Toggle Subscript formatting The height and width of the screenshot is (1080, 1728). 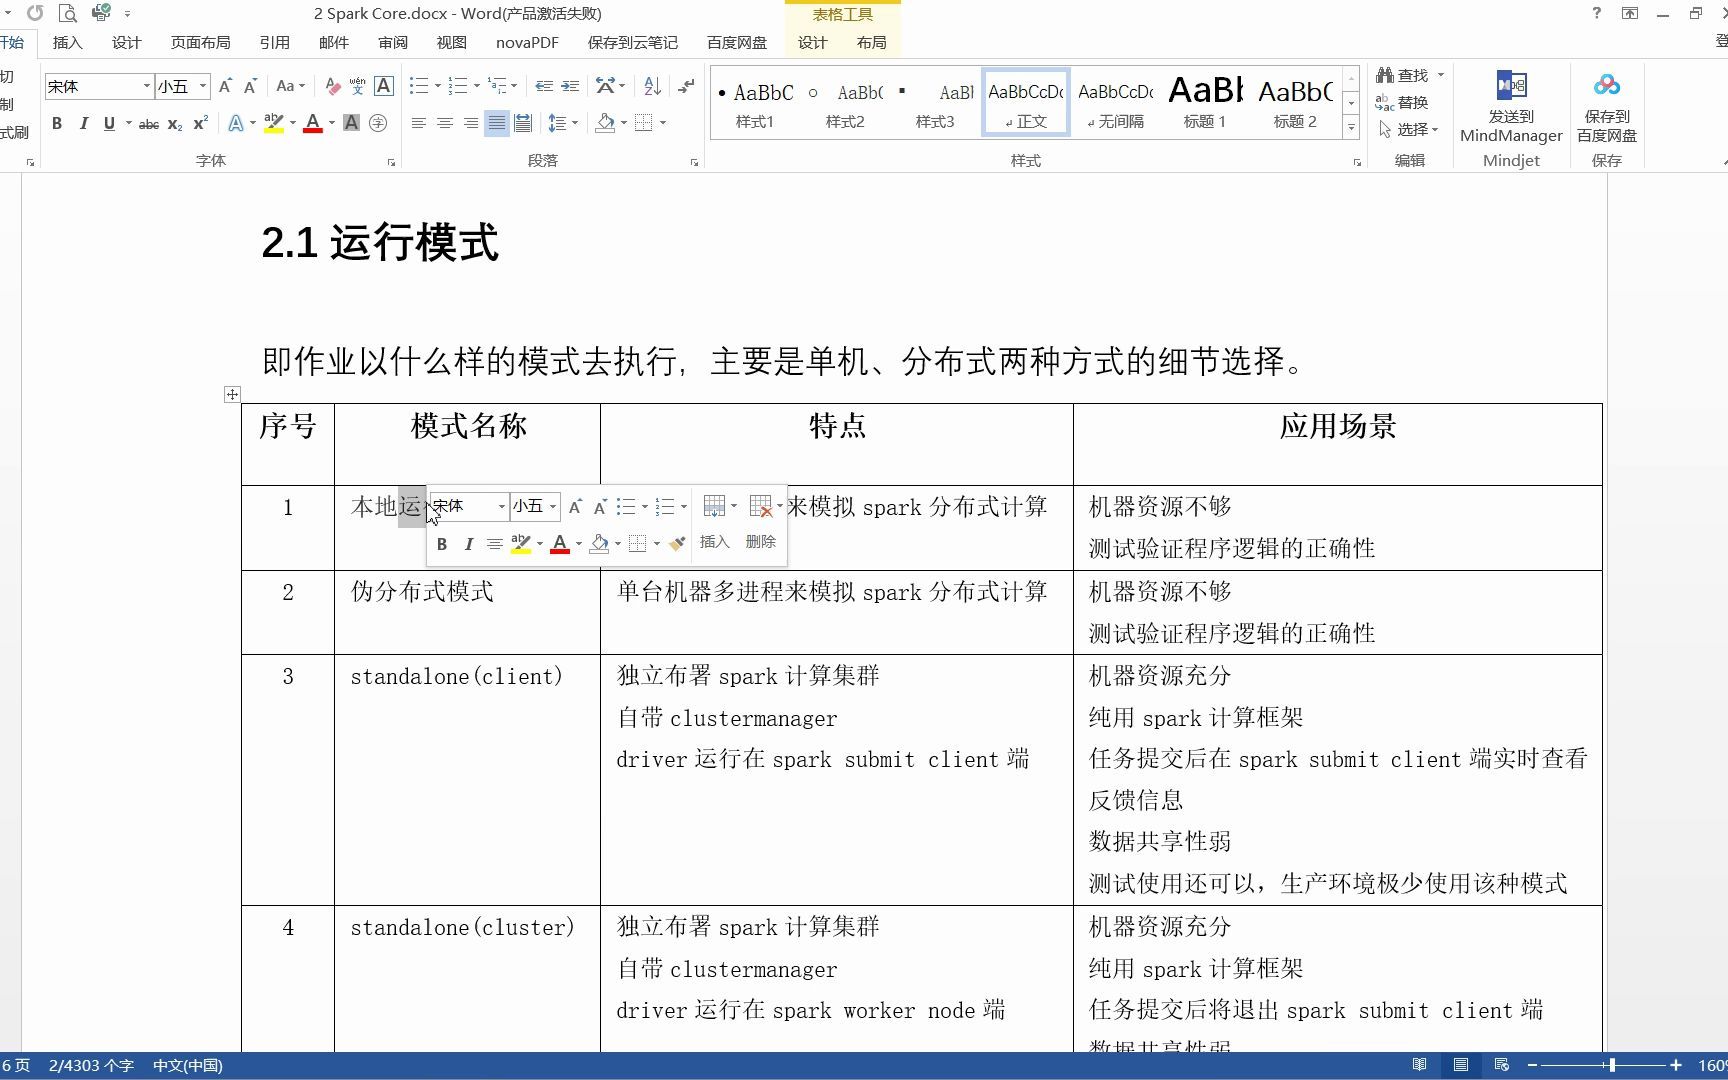pyautogui.click(x=175, y=123)
